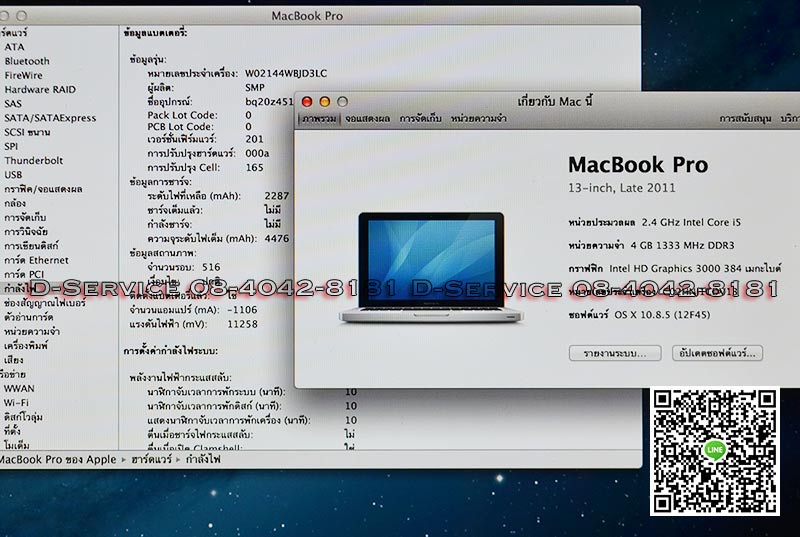The image size is (800, 537).
Task: Click cycle count value 516
Action: tap(211, 267)
